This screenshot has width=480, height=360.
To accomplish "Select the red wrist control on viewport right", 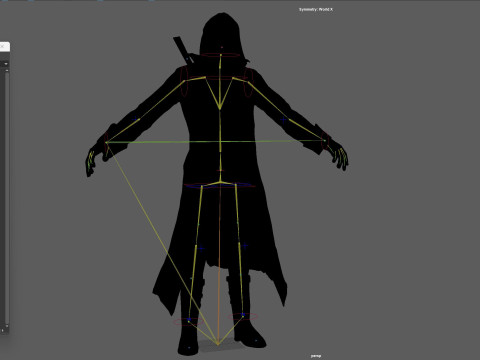I will [x=325, y=141].
